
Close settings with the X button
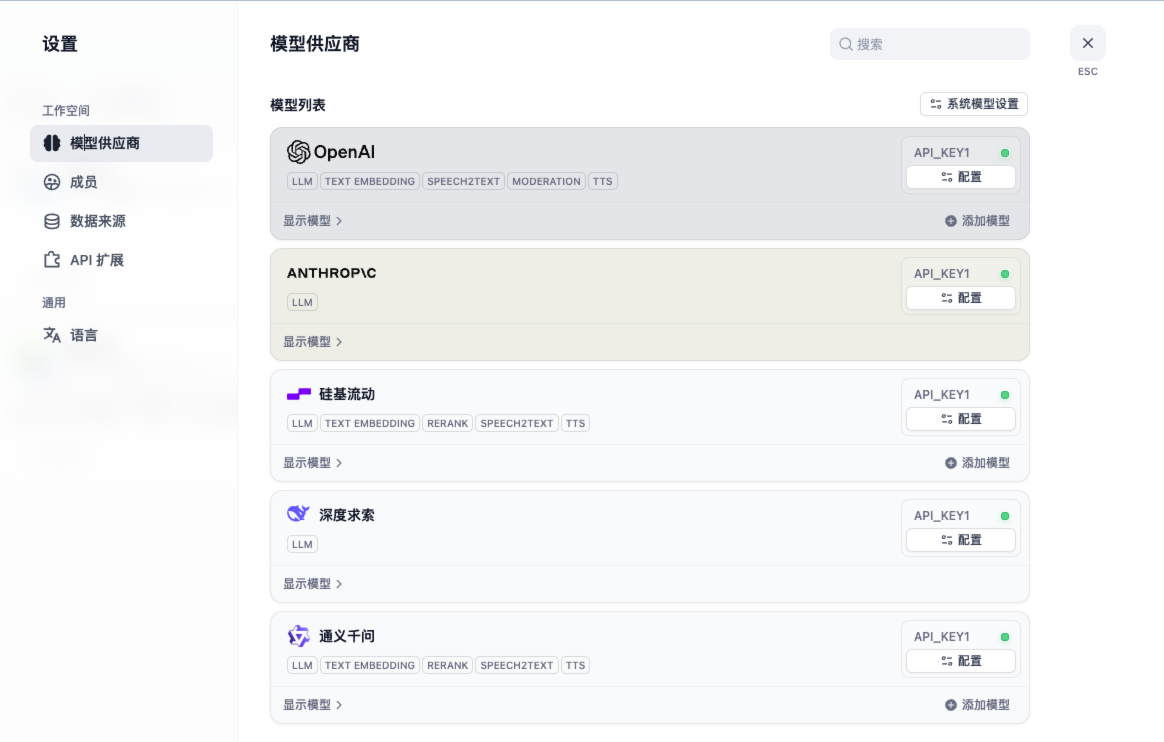pyautogui.click(x=1088, y=43)
